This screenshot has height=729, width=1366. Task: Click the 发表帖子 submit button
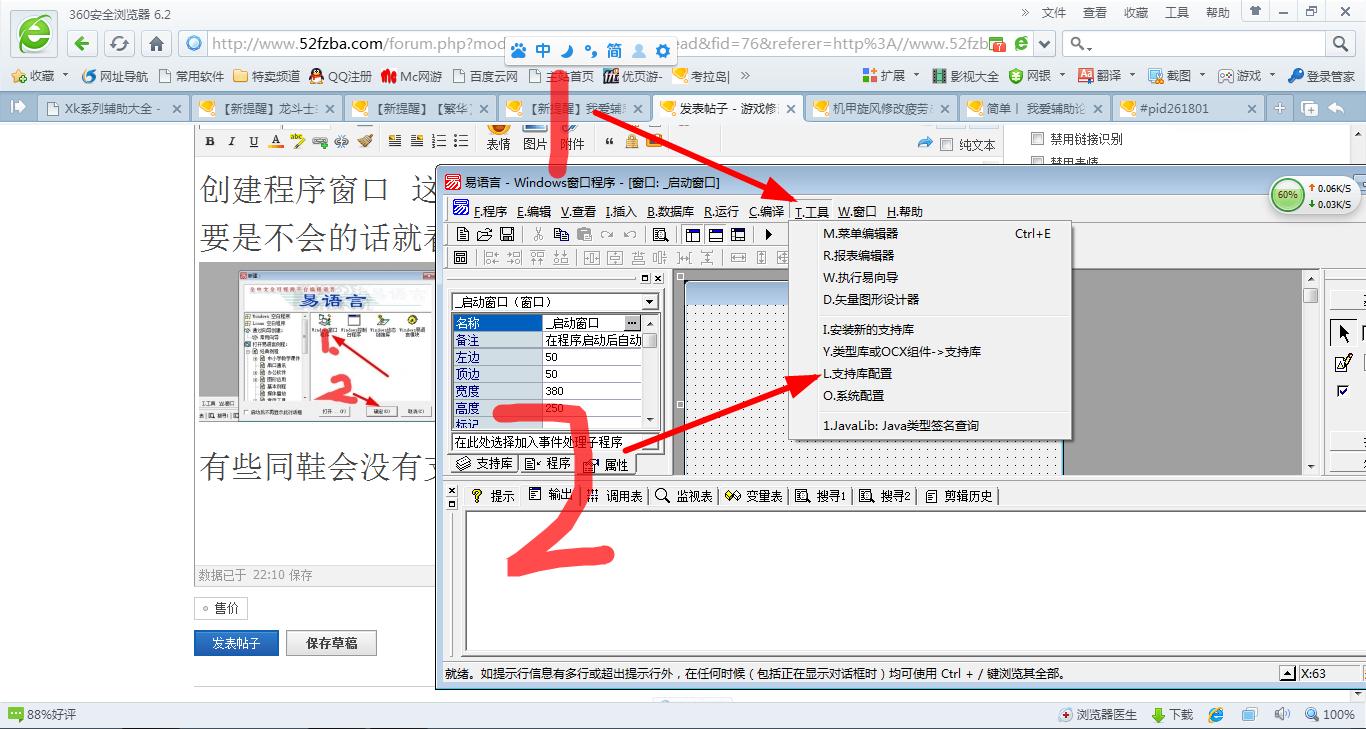[236, 643]
